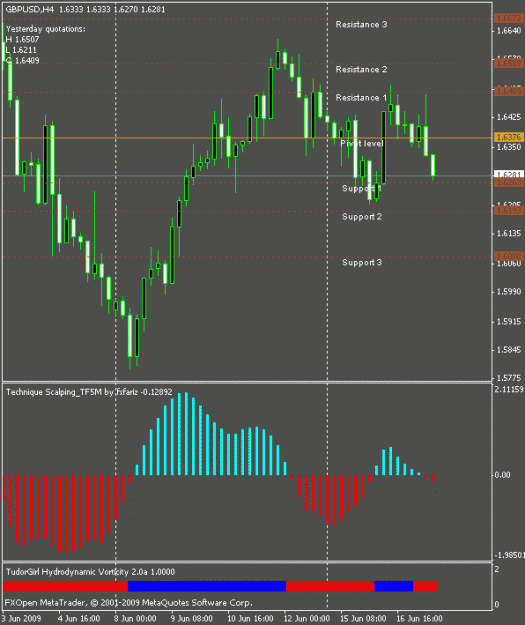The width and height of the screenshot is (525, 625).
Task: Click the -1.9850 indicator scale value
Action: point(509,555)
